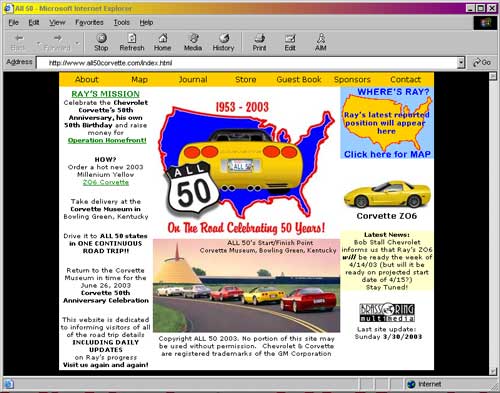
Task: Open the About page tab
Action: click(x=87, y=80)
